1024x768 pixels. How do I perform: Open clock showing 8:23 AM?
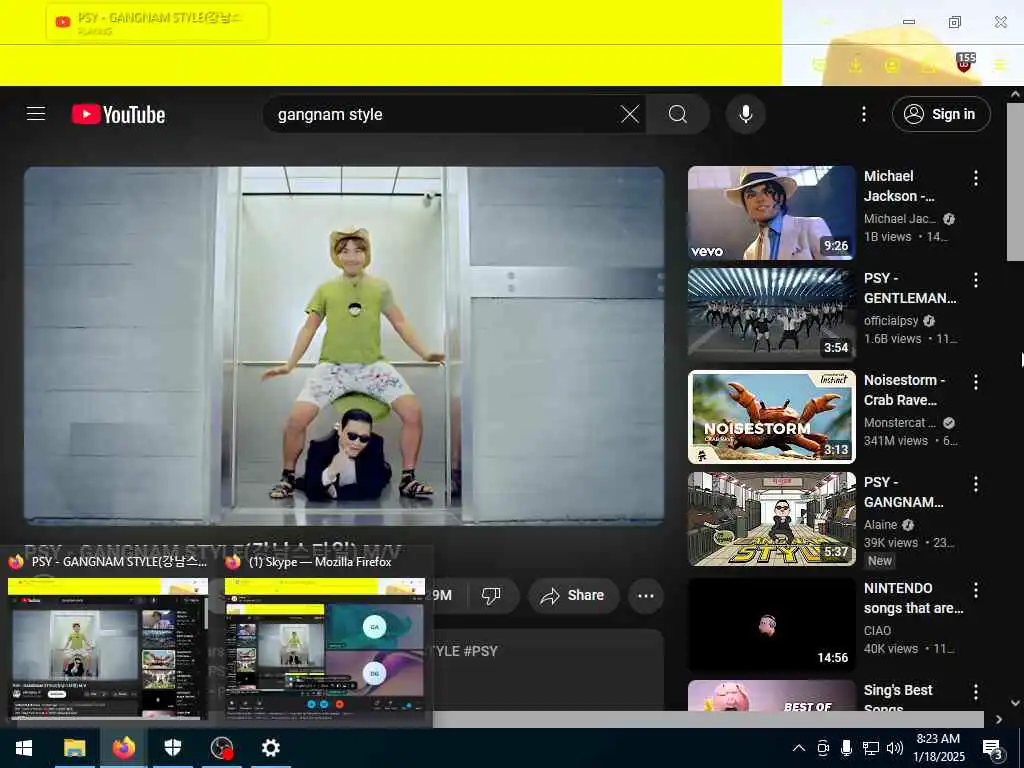tap(938, 748)
